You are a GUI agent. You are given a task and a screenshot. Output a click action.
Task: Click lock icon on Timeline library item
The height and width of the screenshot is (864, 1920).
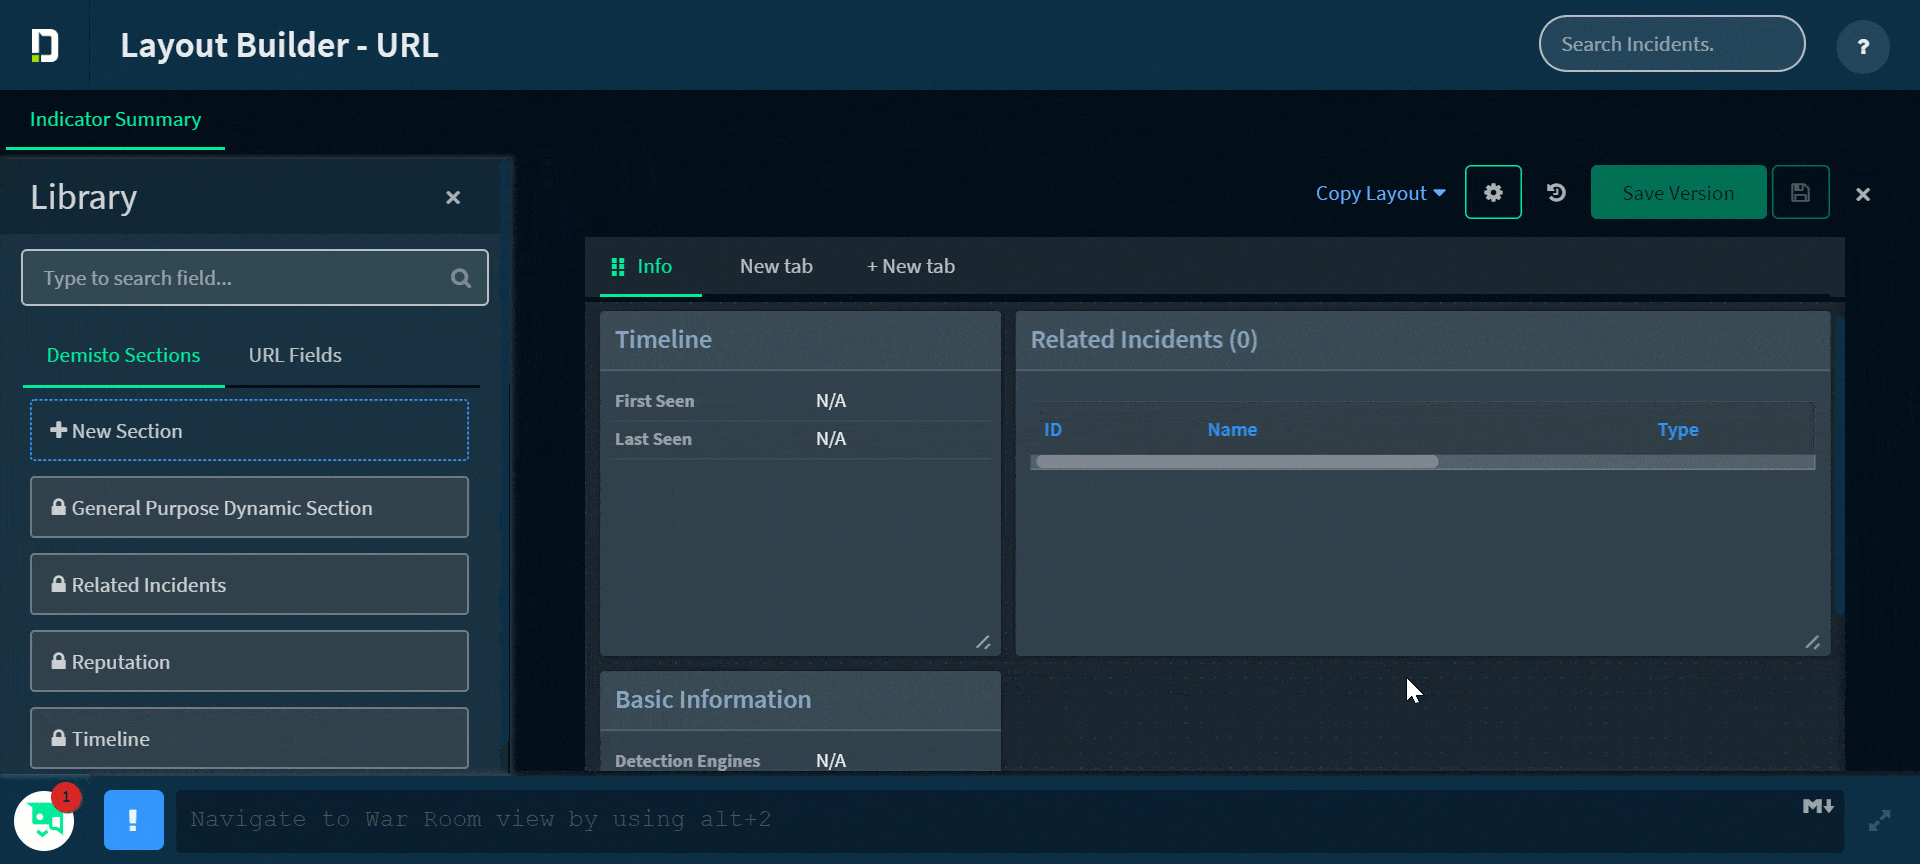pos(59,738)
